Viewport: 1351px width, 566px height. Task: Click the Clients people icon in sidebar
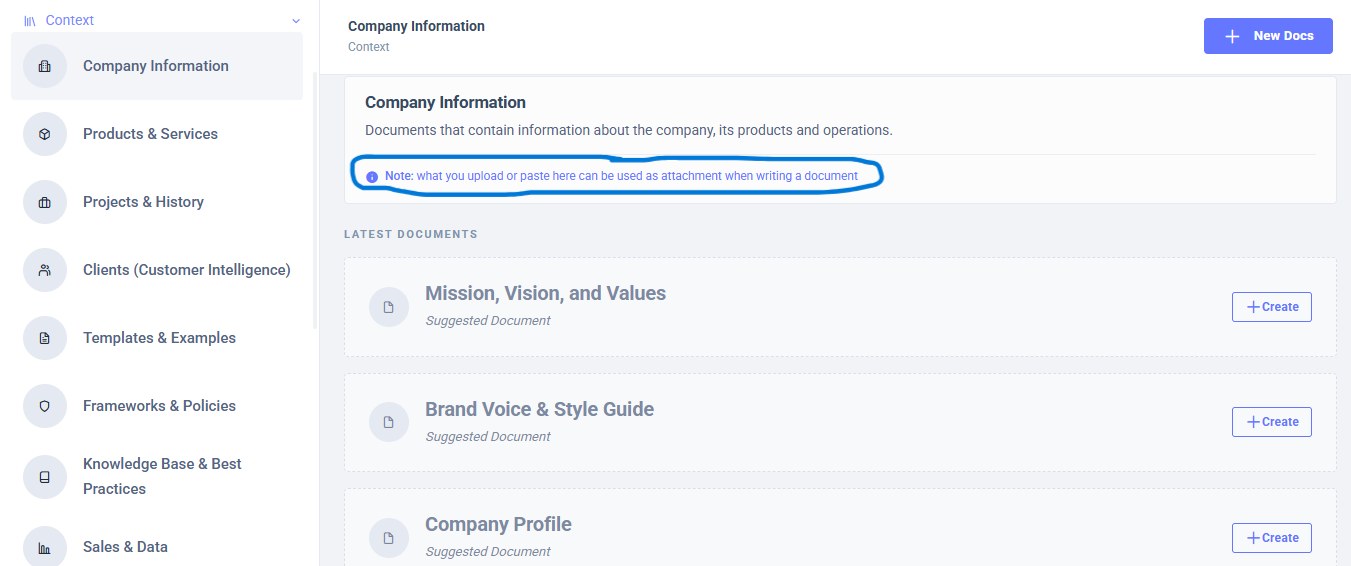click(45, 270)
